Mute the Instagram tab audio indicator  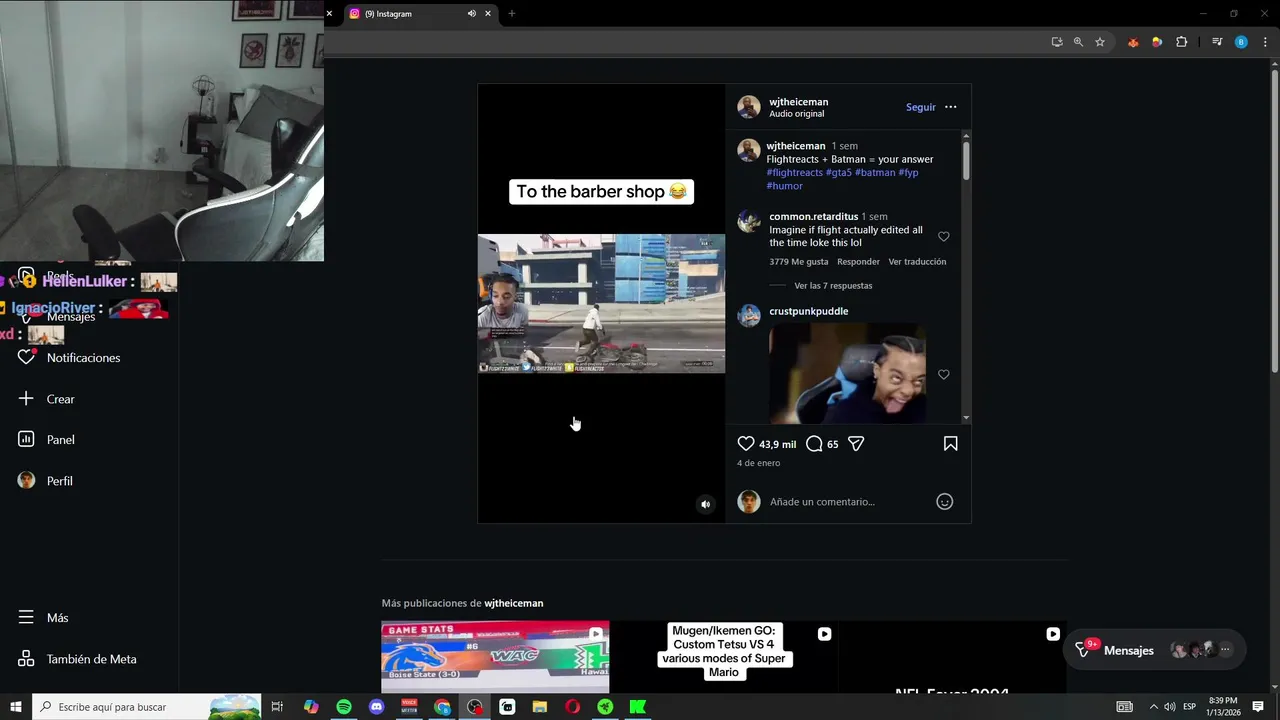point(471,14)
